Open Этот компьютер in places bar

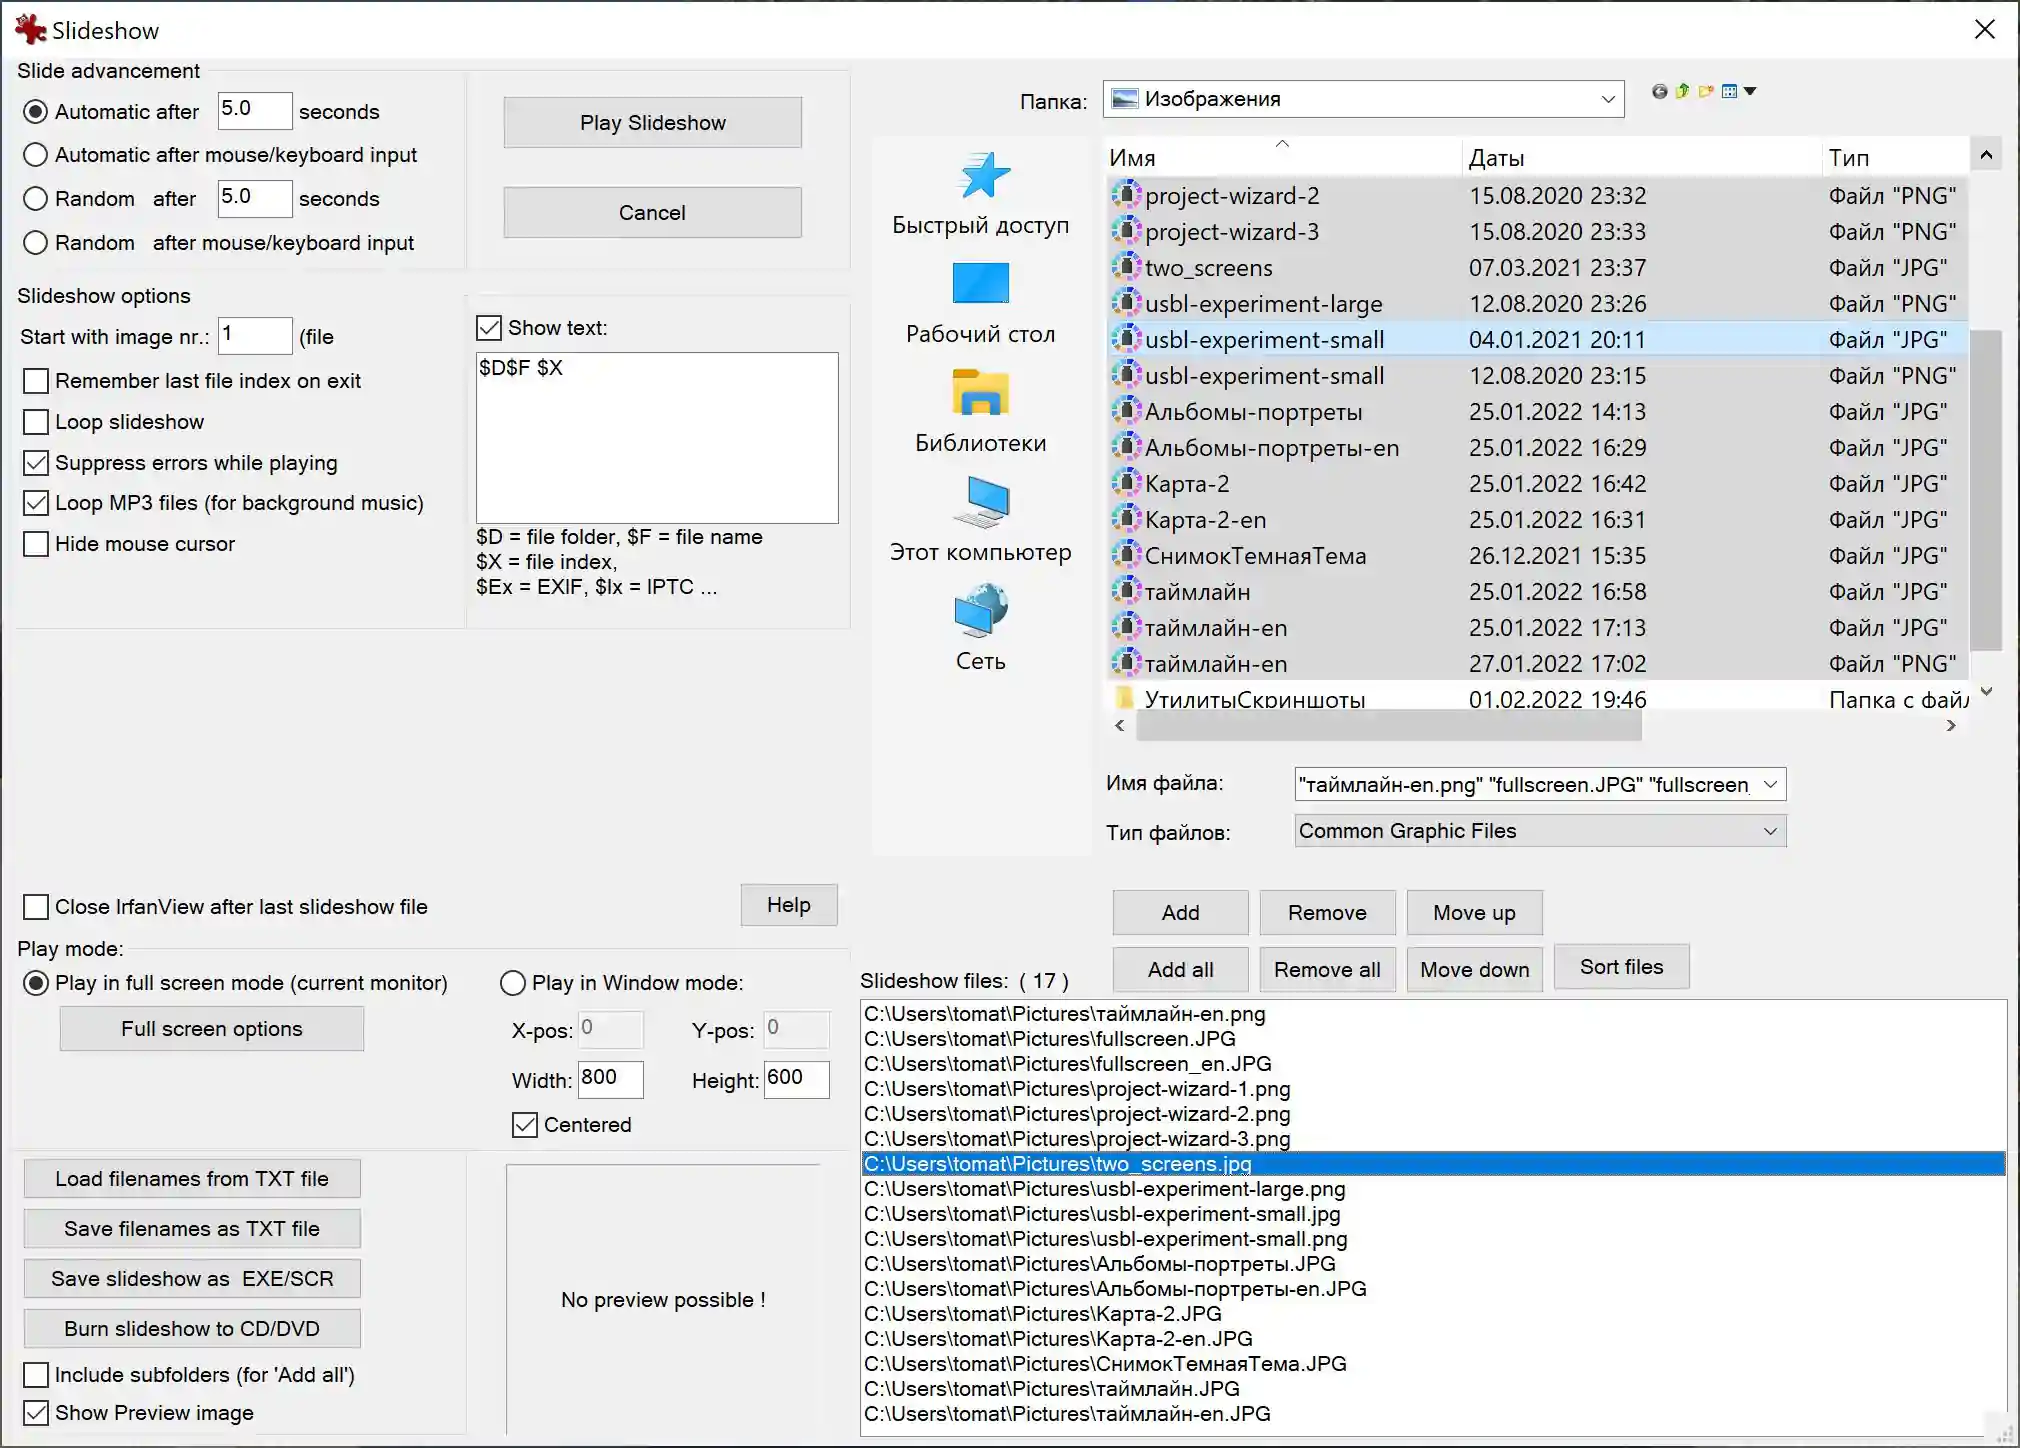pos(980,521)
